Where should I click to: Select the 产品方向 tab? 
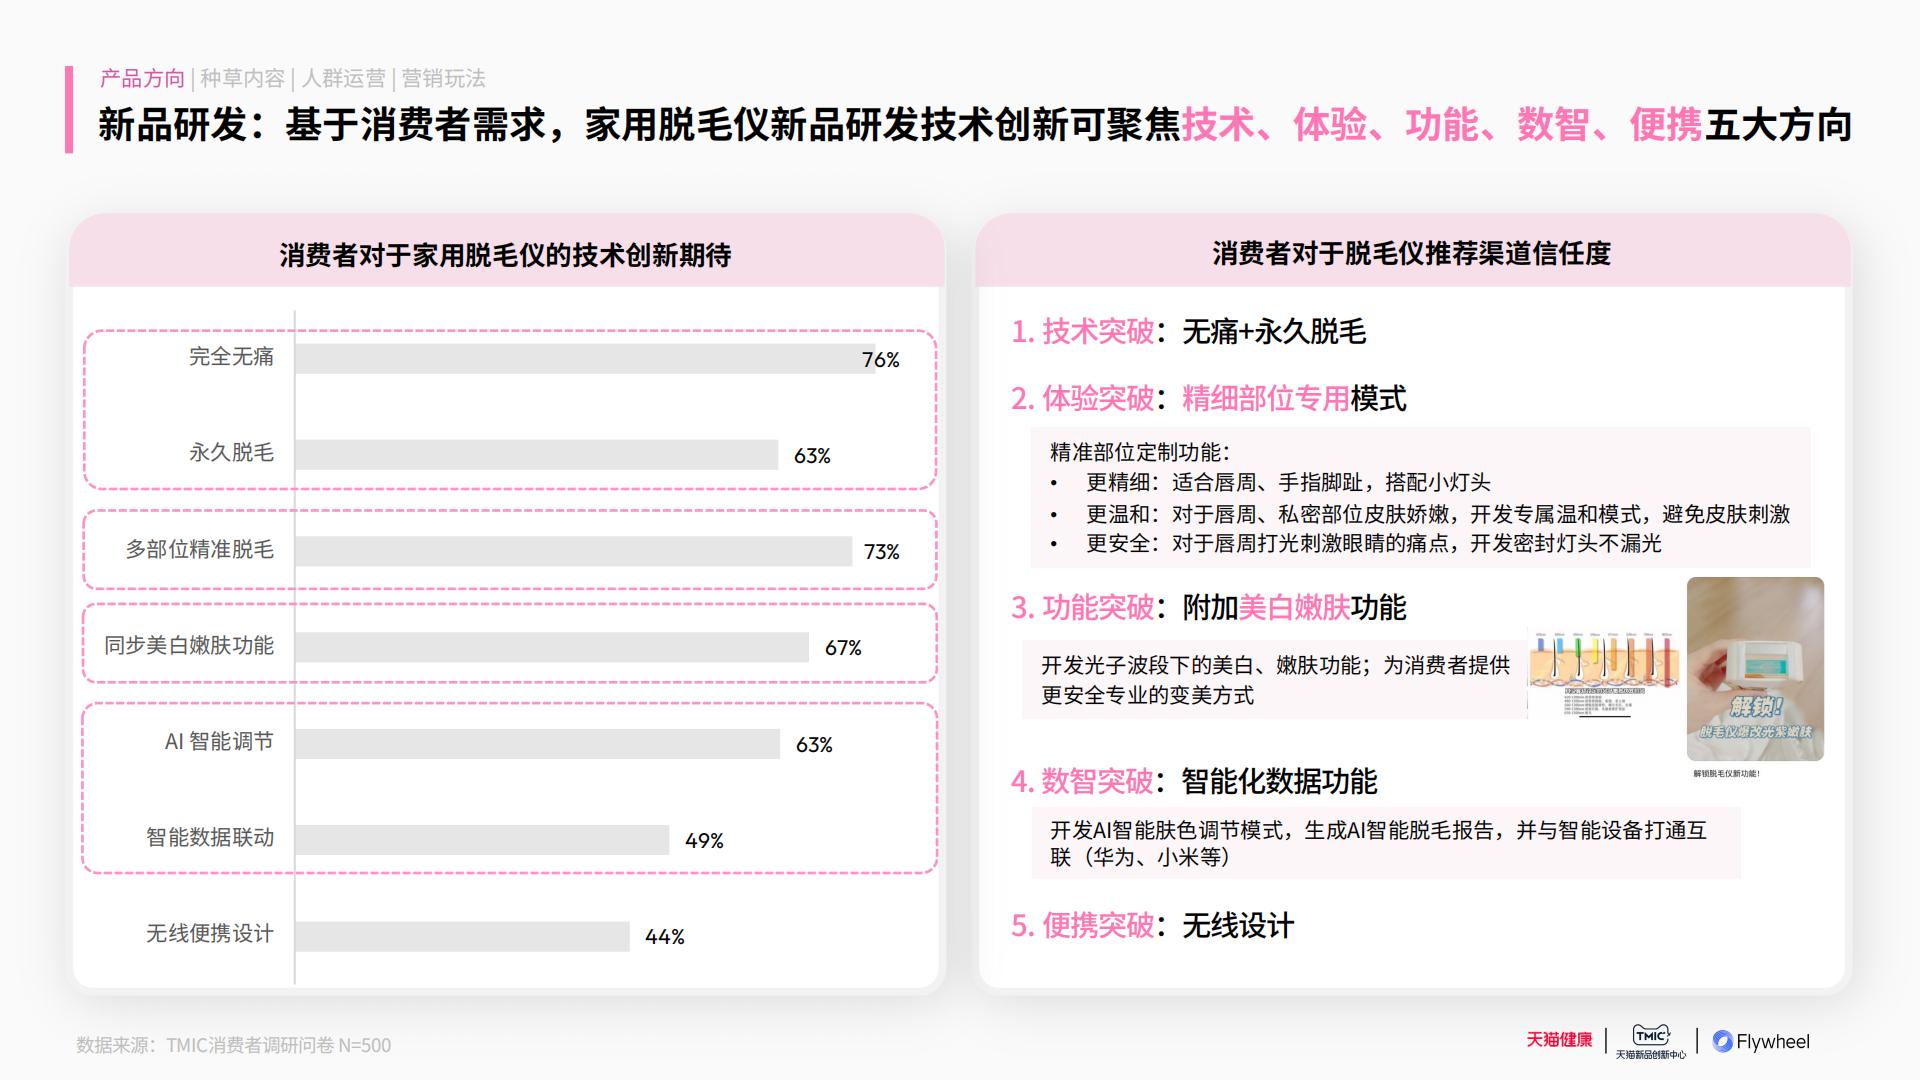pos(142,78)
